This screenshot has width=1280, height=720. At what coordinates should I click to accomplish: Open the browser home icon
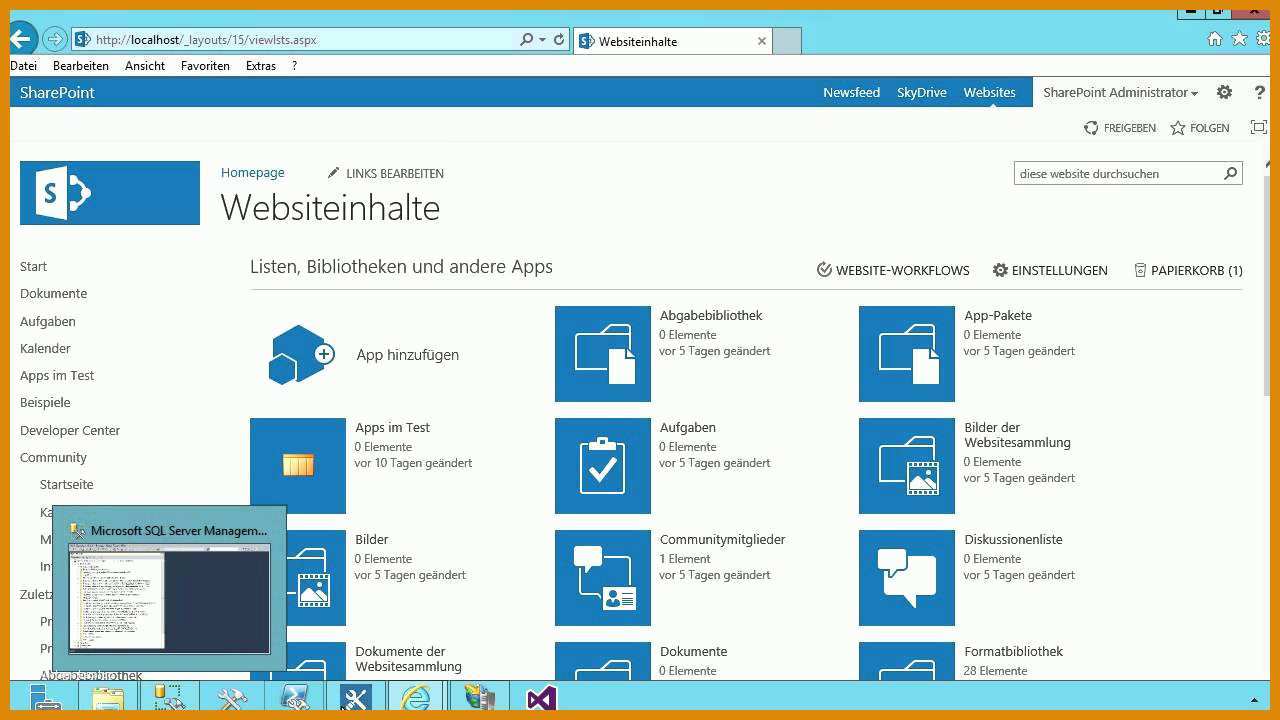click(x=1214, y=39)
